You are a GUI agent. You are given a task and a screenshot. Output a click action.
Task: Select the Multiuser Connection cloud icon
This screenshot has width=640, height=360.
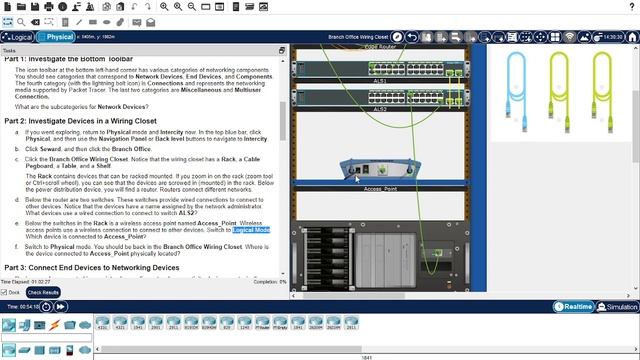(x=85, y=325)
